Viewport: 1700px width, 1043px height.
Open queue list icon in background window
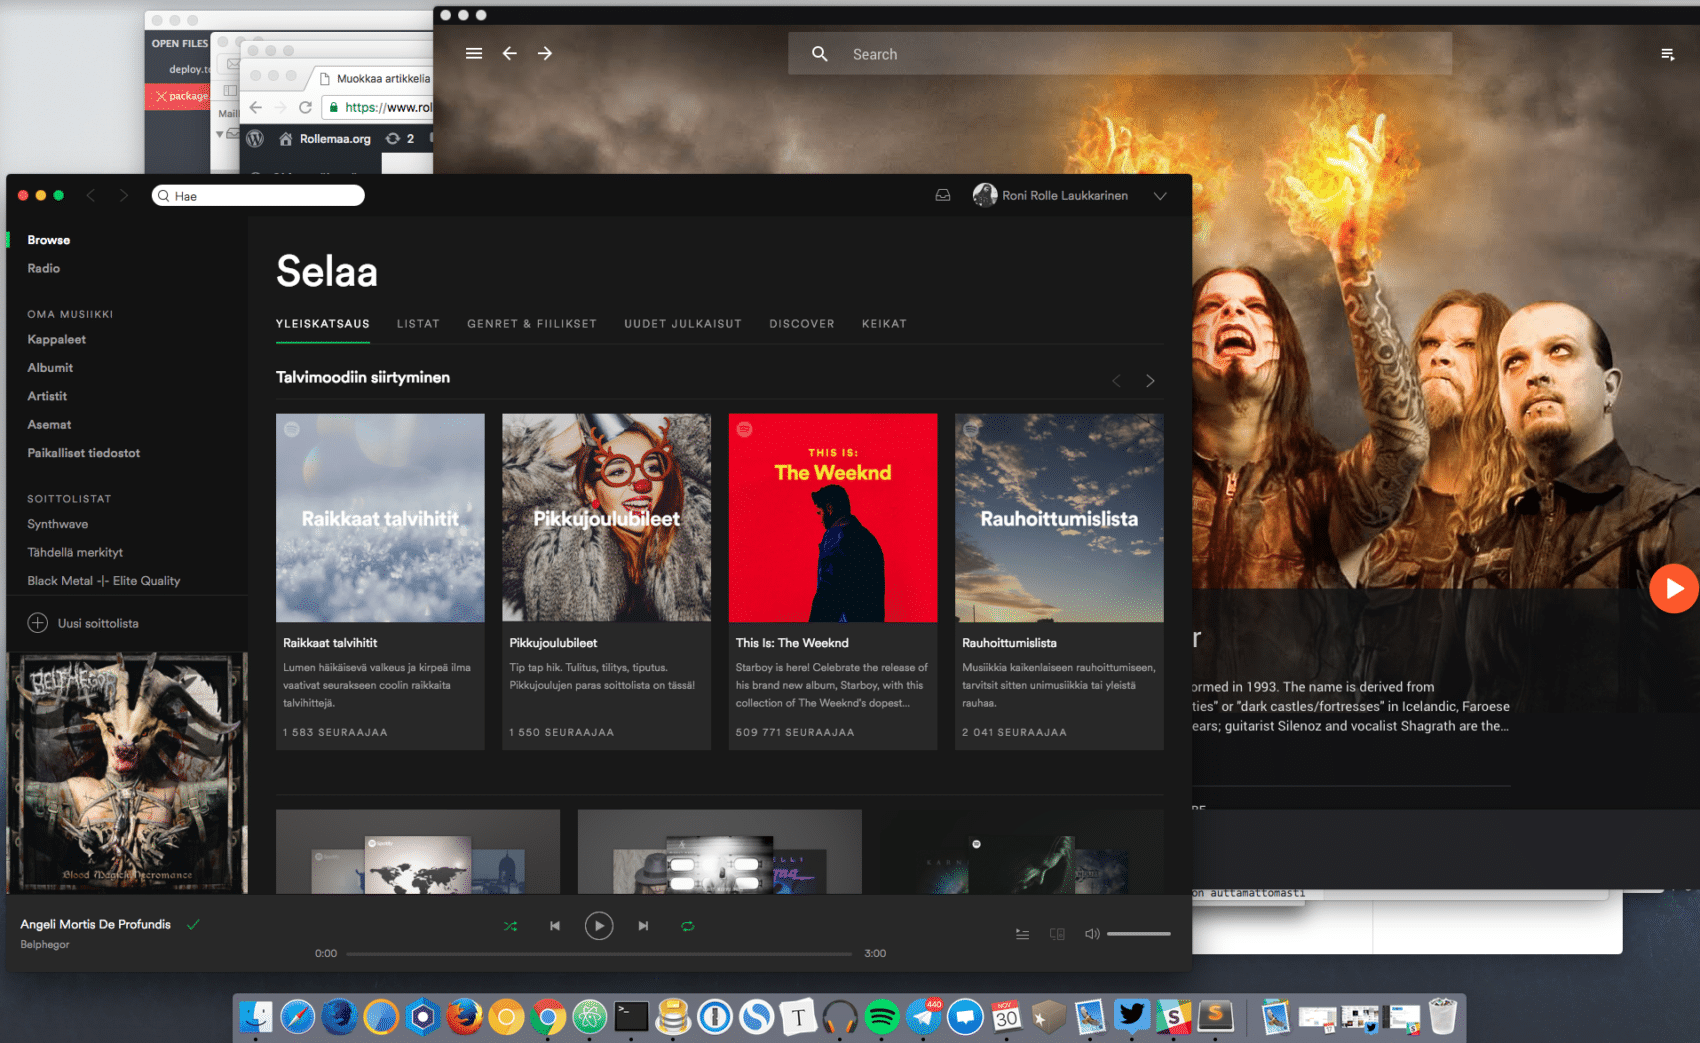coord(1667,54)
